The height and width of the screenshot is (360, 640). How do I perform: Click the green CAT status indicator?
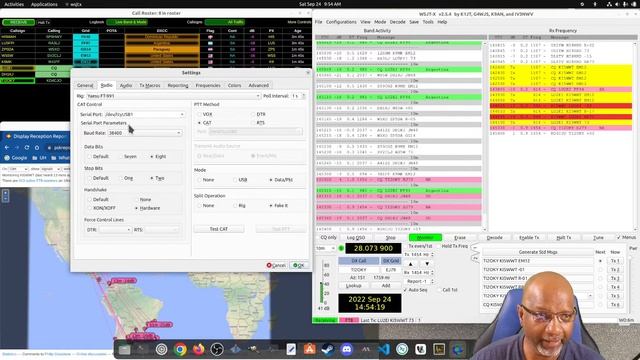[341, 248]
